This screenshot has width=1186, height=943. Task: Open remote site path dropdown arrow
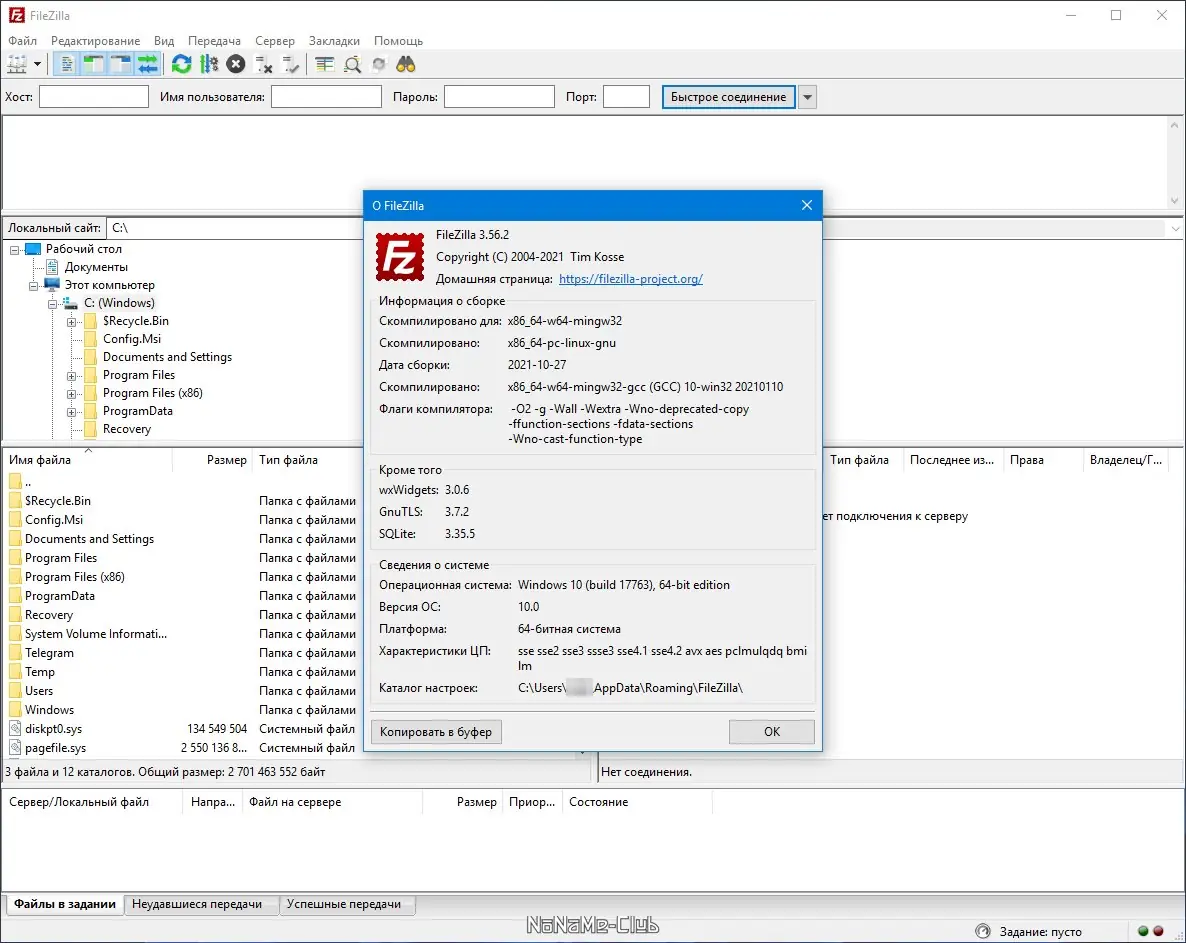1175,228
